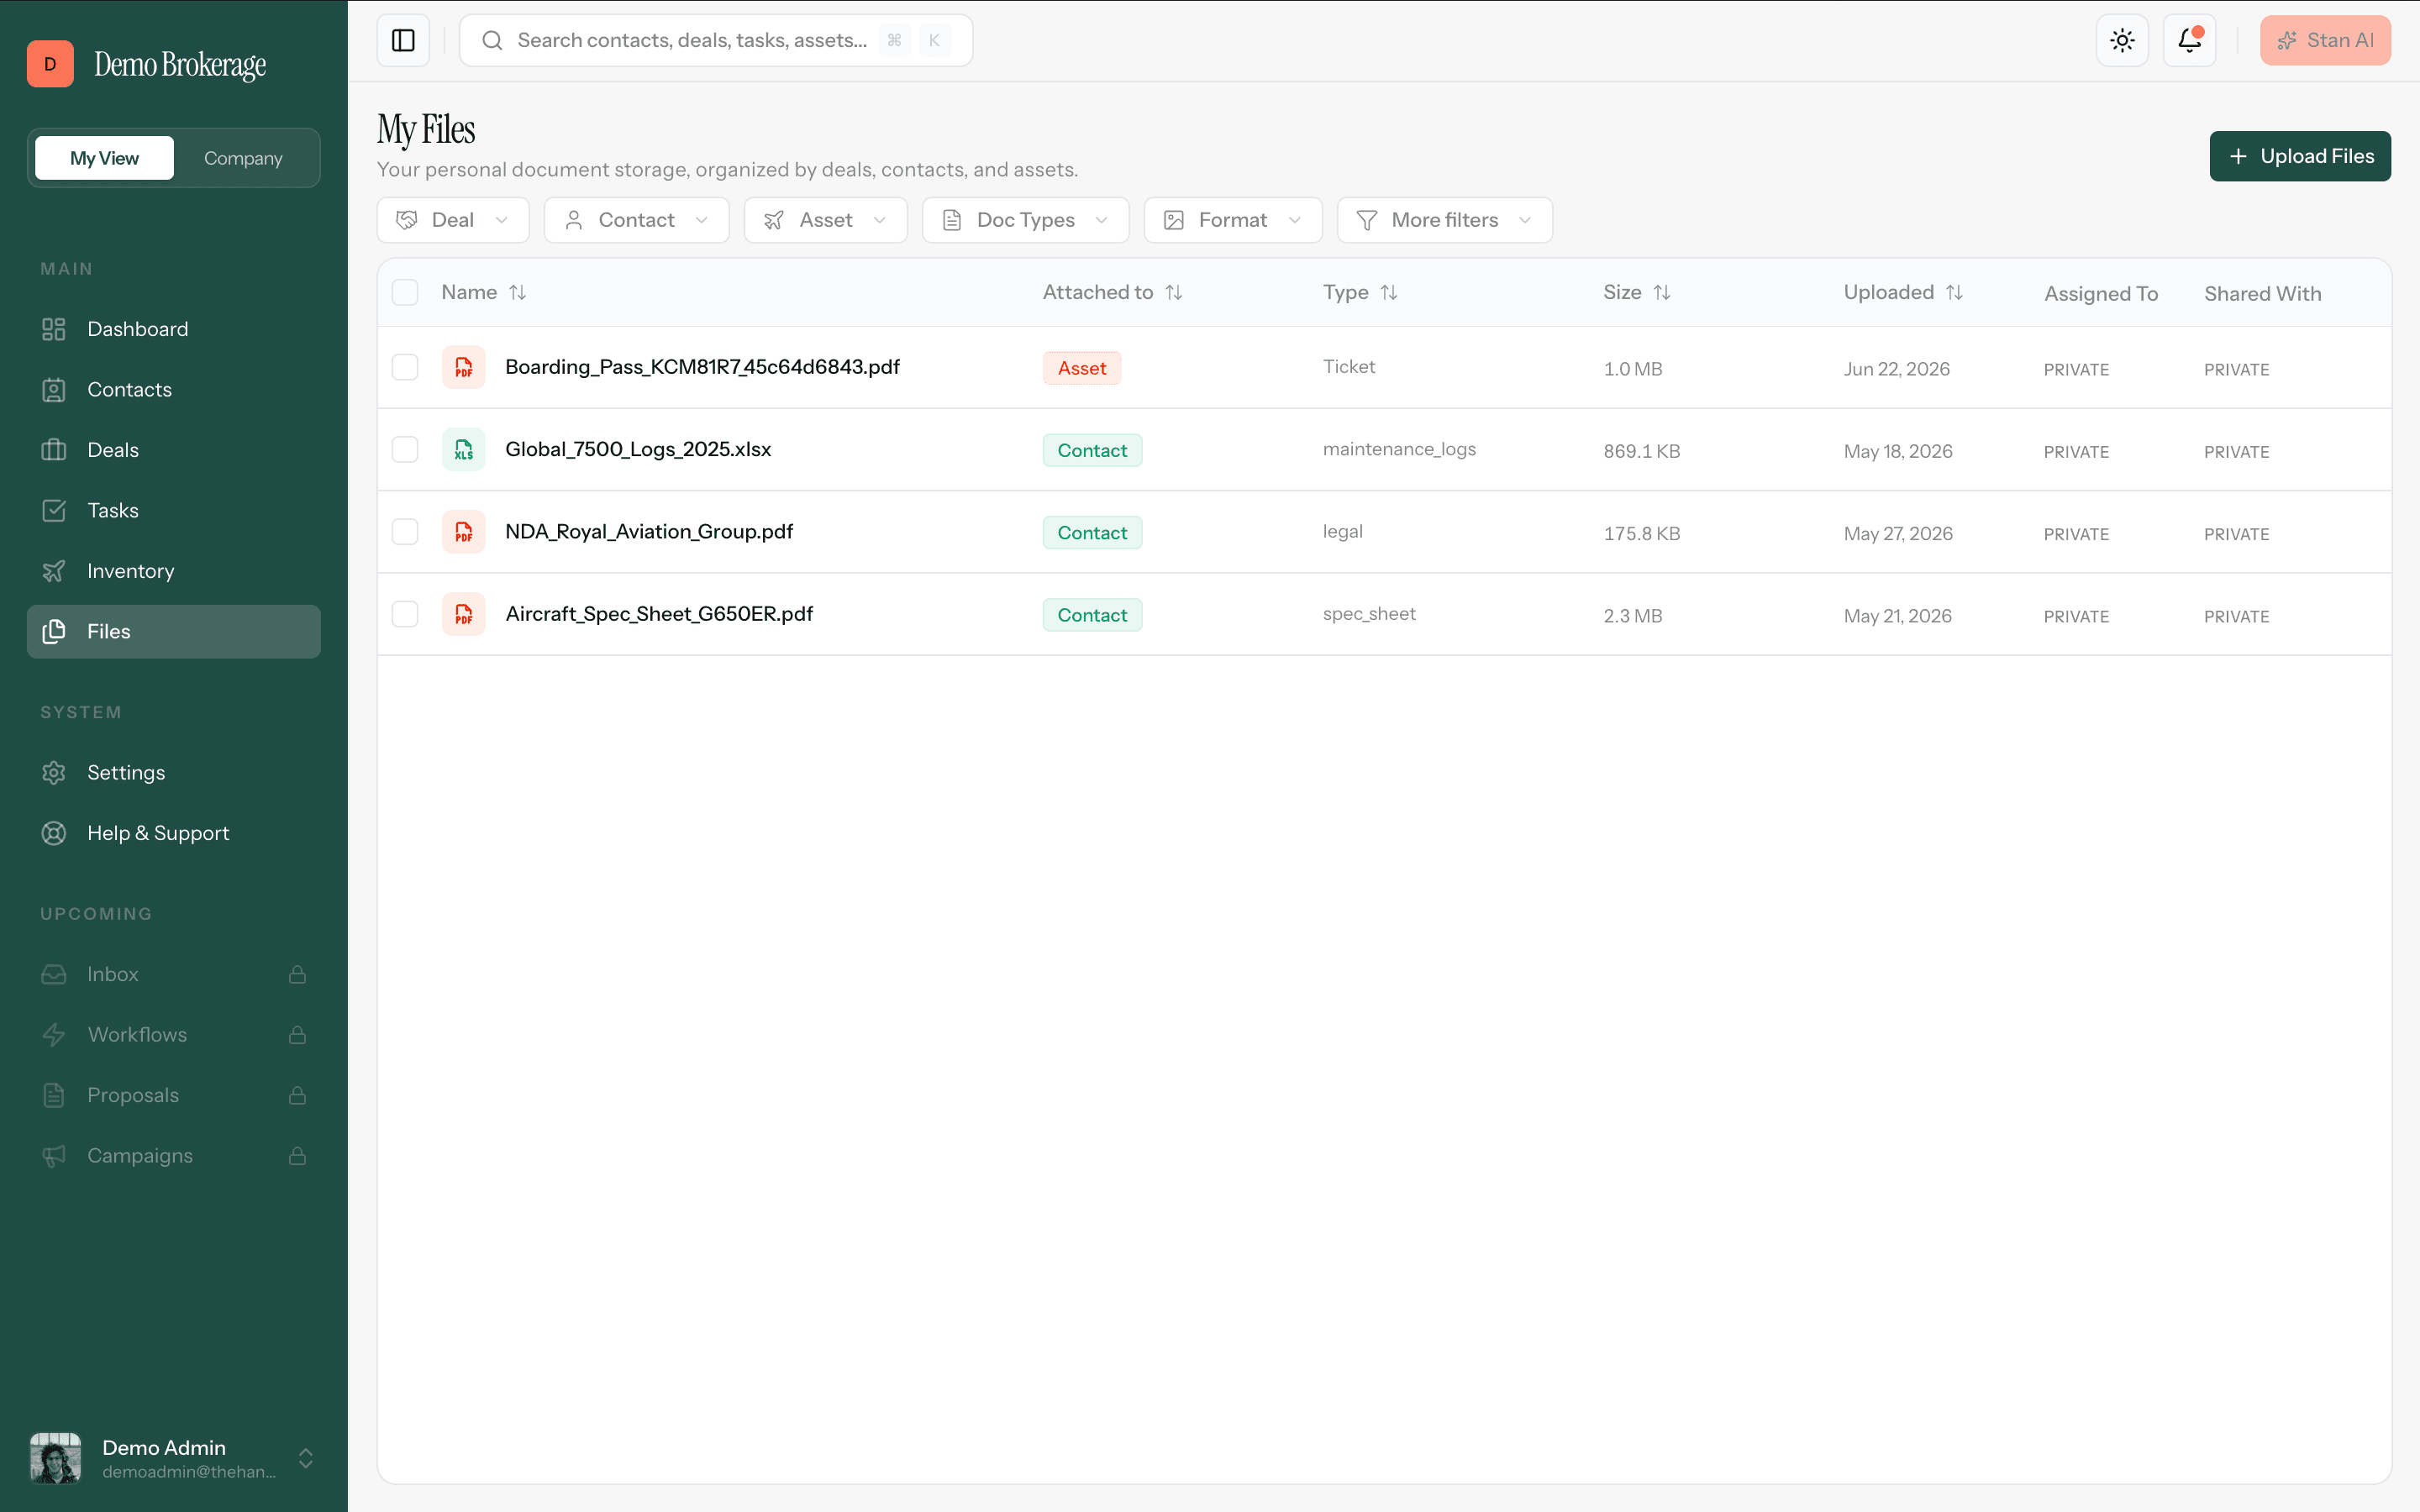Click the Help & Support lifebuoy icon
Viewport: 2420px width, 1512px height.
coord(54,833)
